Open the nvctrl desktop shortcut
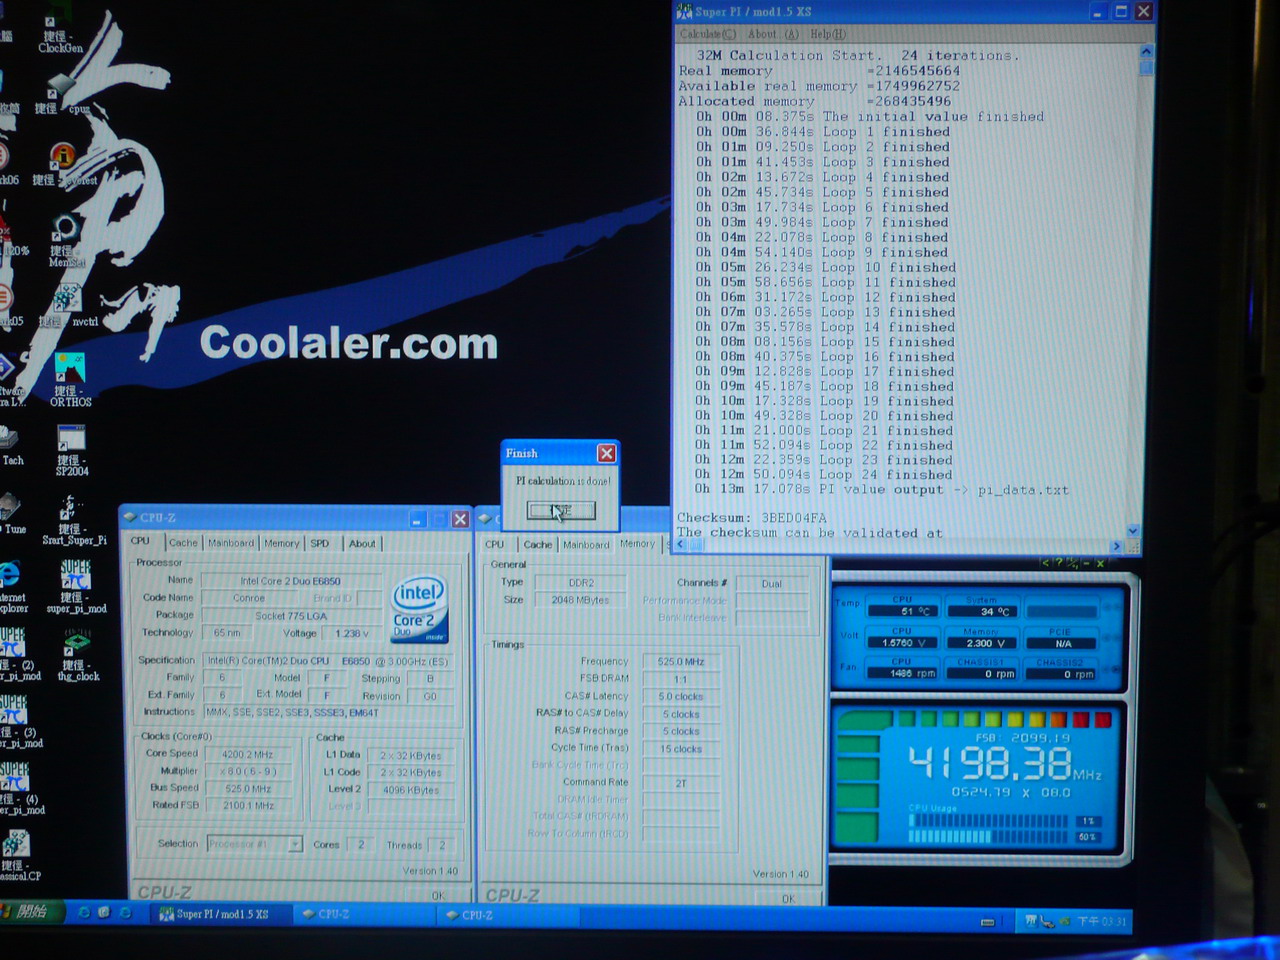This screenshot has height=960, width=1280. click(x=68, y=305)
